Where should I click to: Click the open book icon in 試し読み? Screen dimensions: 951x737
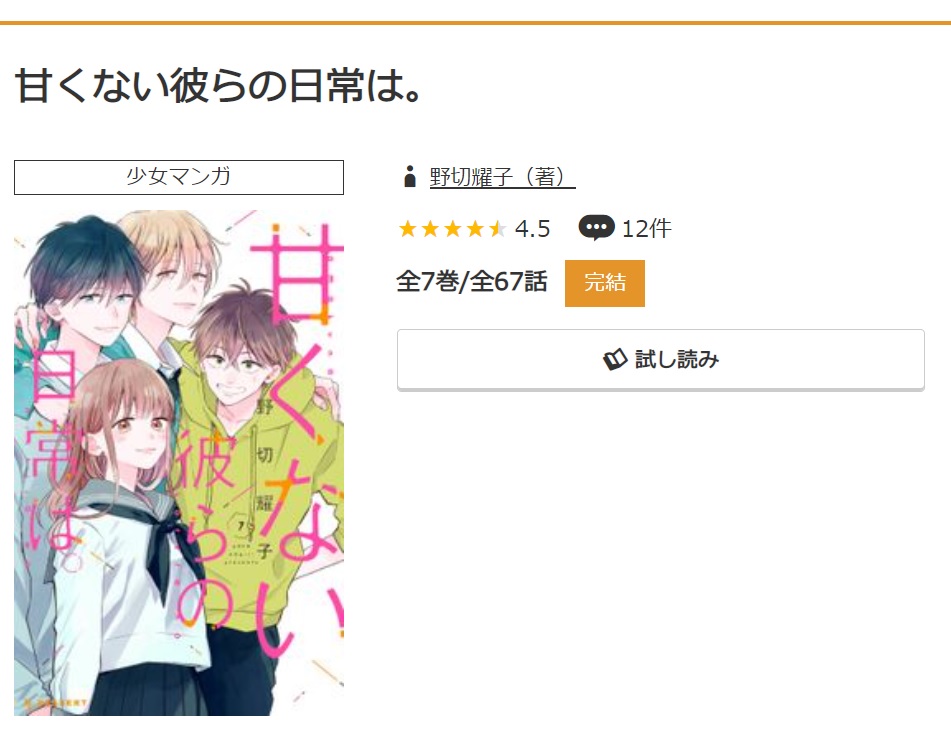pyautogui.click(x=615, y=360)
